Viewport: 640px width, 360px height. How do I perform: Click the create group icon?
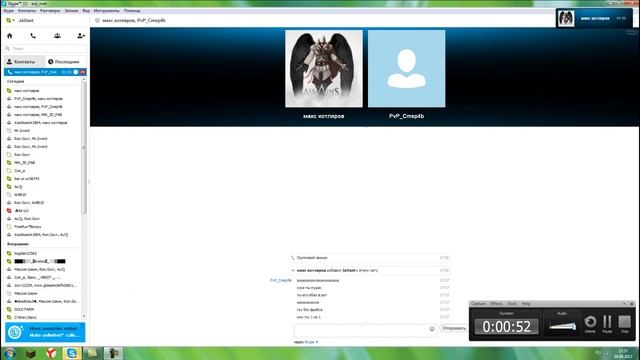tap(57, 36)
